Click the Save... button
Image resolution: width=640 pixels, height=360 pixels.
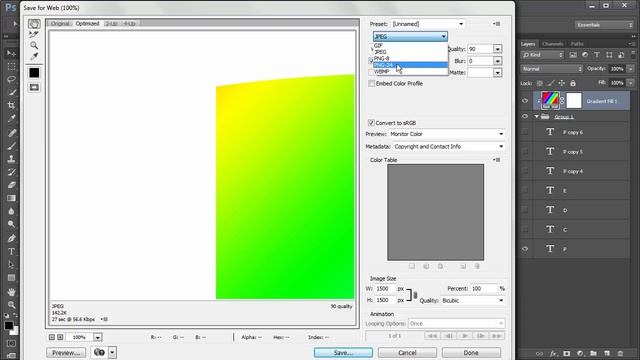point(343,353)
